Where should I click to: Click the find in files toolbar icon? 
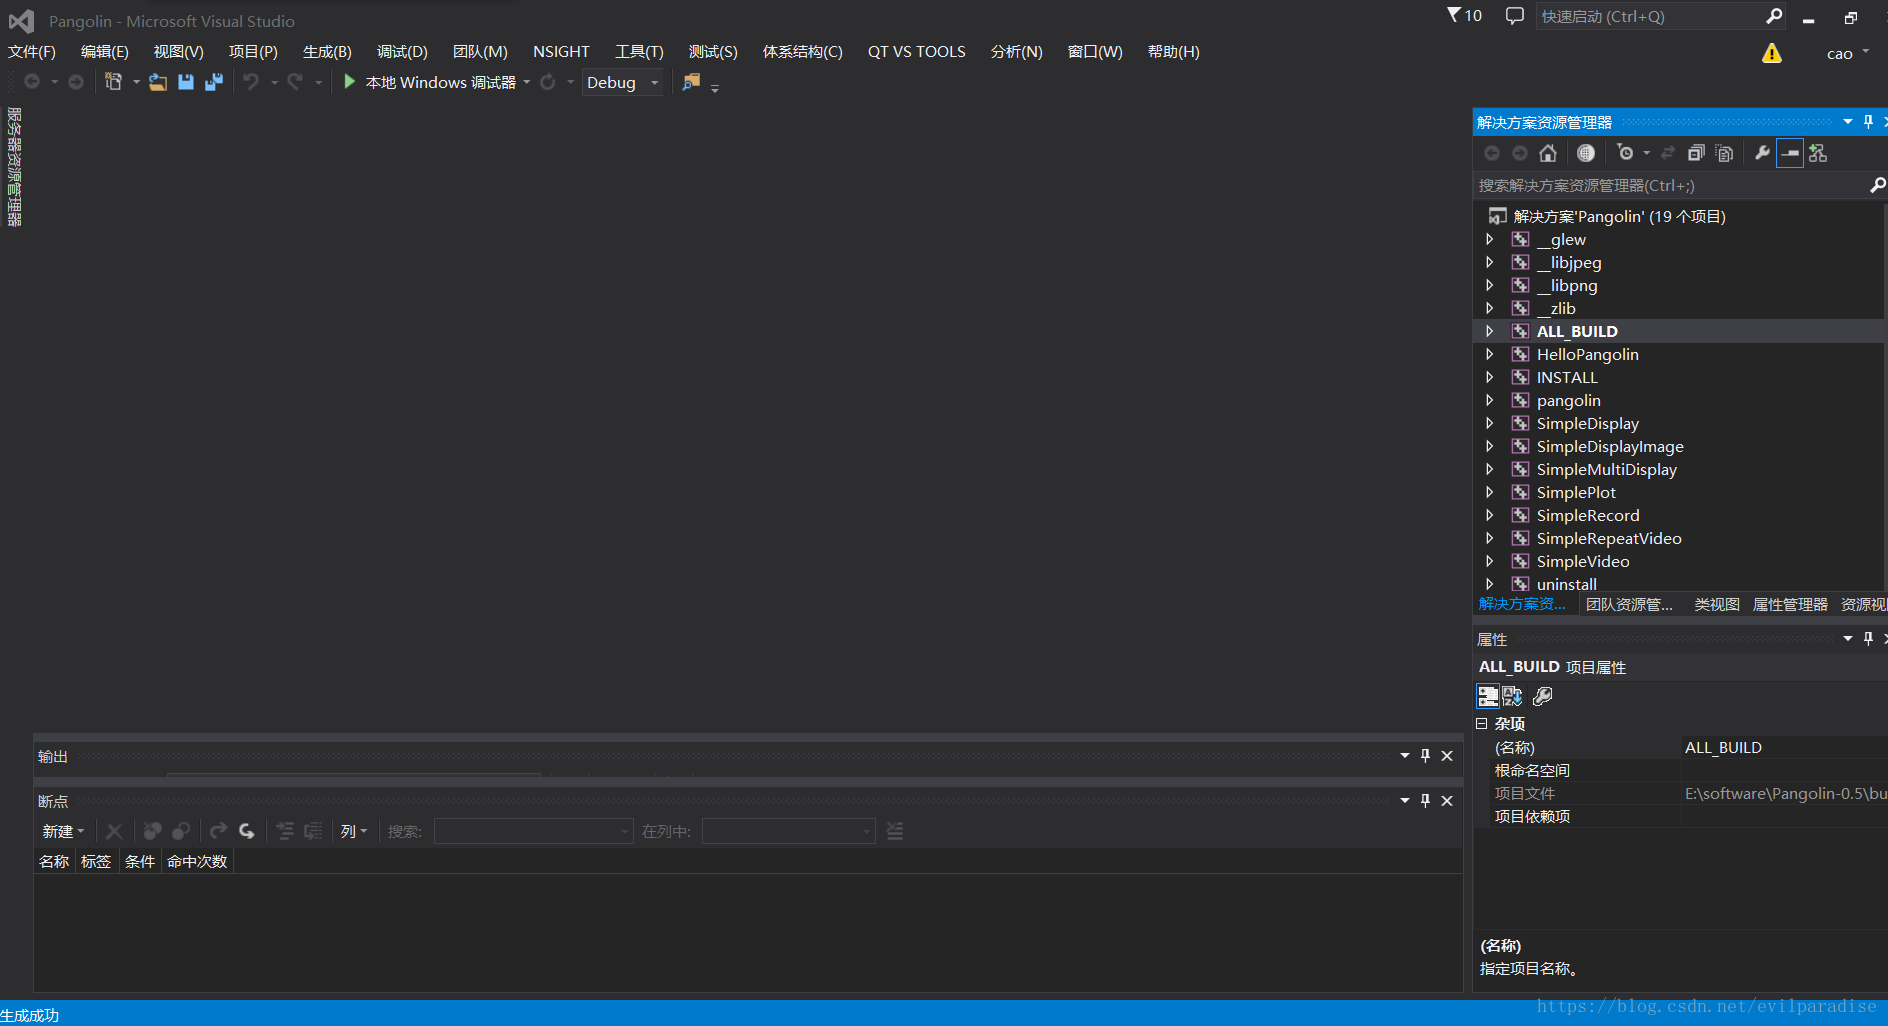(691, 82)
